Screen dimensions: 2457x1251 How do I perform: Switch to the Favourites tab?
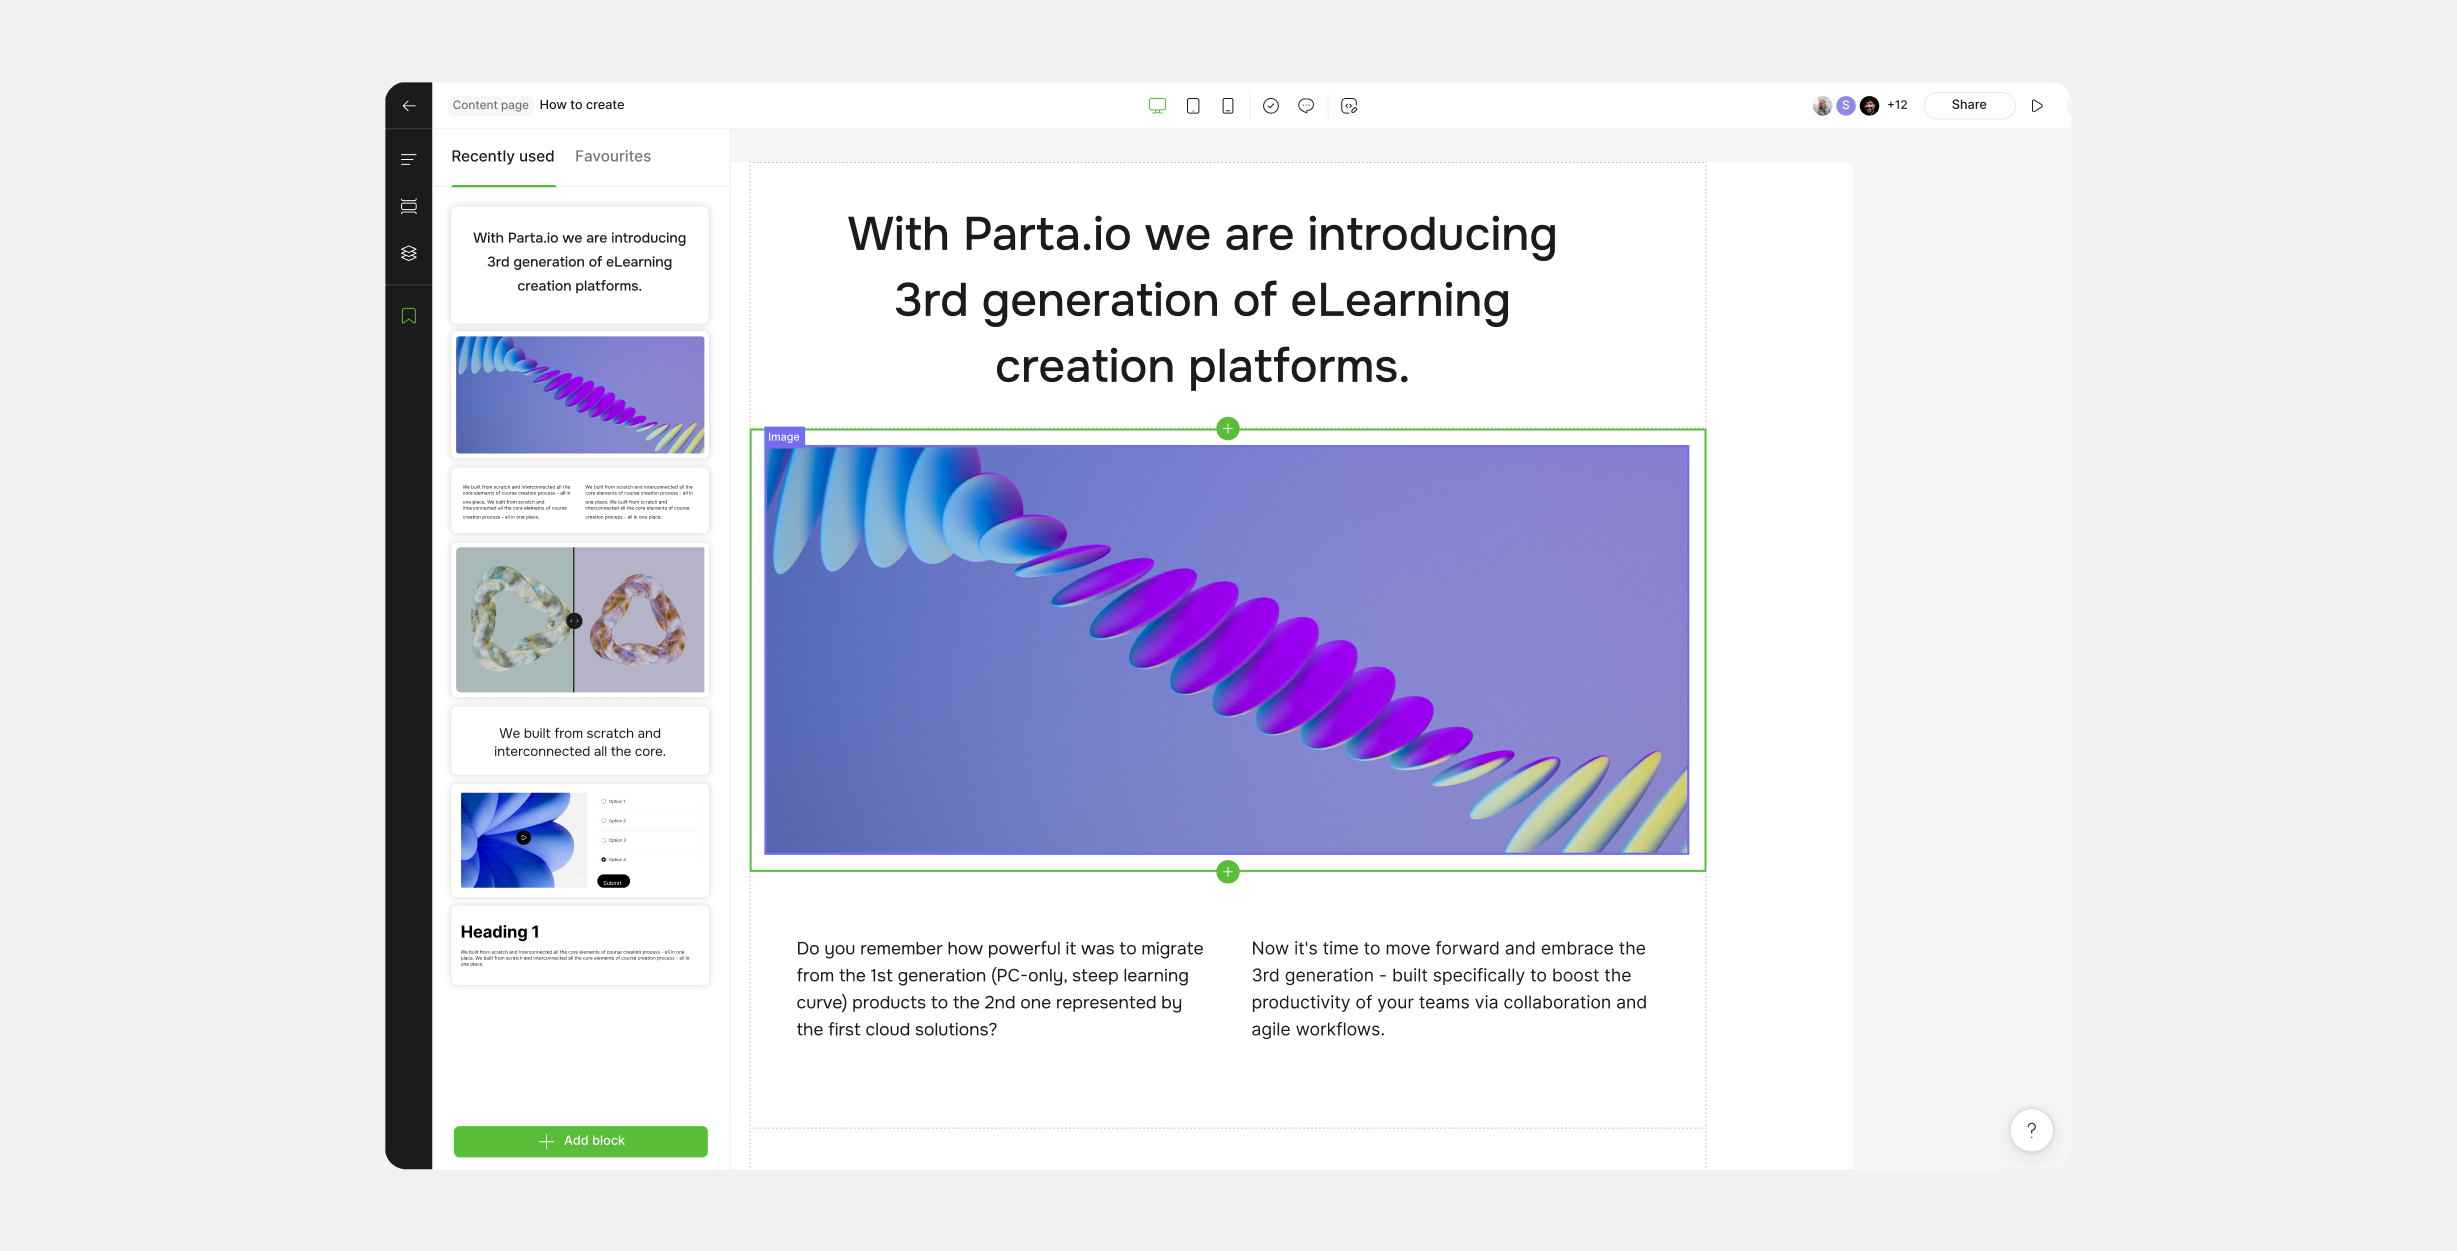613,157
